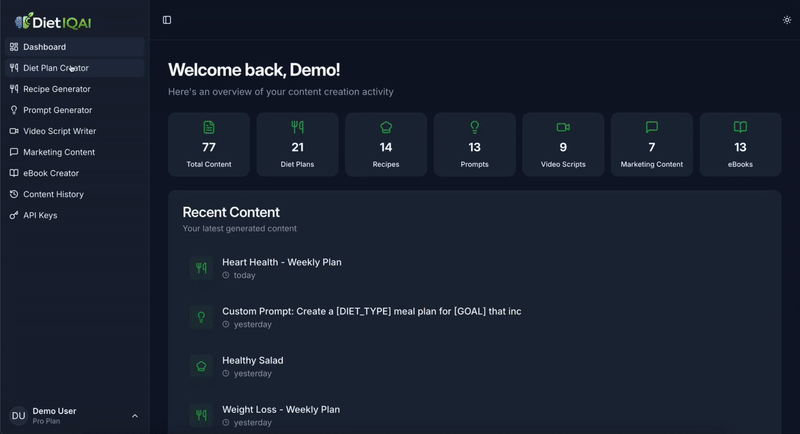Toggle the sidebar collapse button
Image resolution: width=800 pixels, height=434 pixels.
(x=167, y=20)
